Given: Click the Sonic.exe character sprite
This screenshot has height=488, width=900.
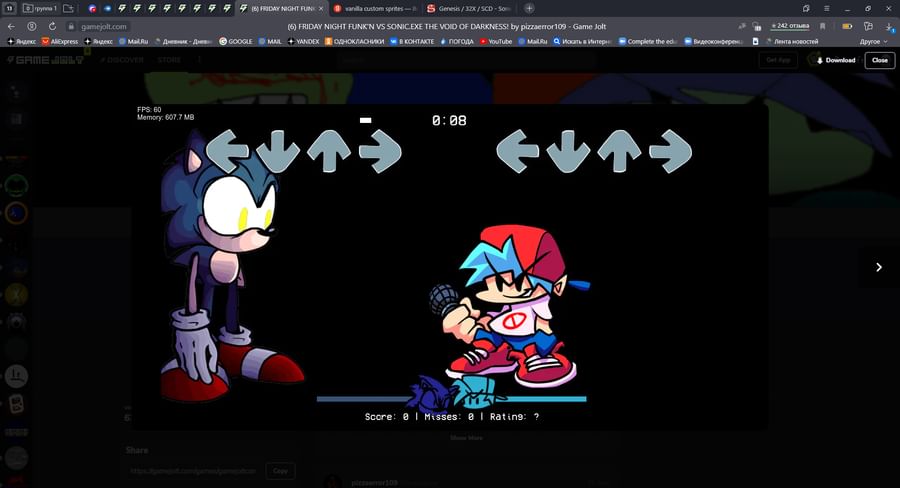Looking at the screenshot, I should [230, 264].
